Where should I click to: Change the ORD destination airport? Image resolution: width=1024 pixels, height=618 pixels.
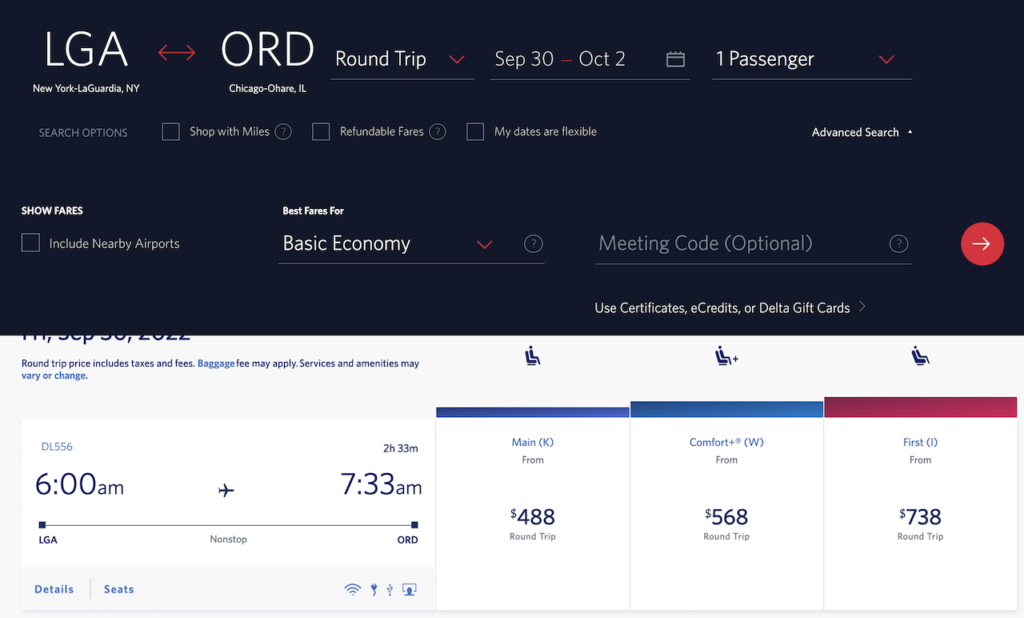[x=268, y=60]
